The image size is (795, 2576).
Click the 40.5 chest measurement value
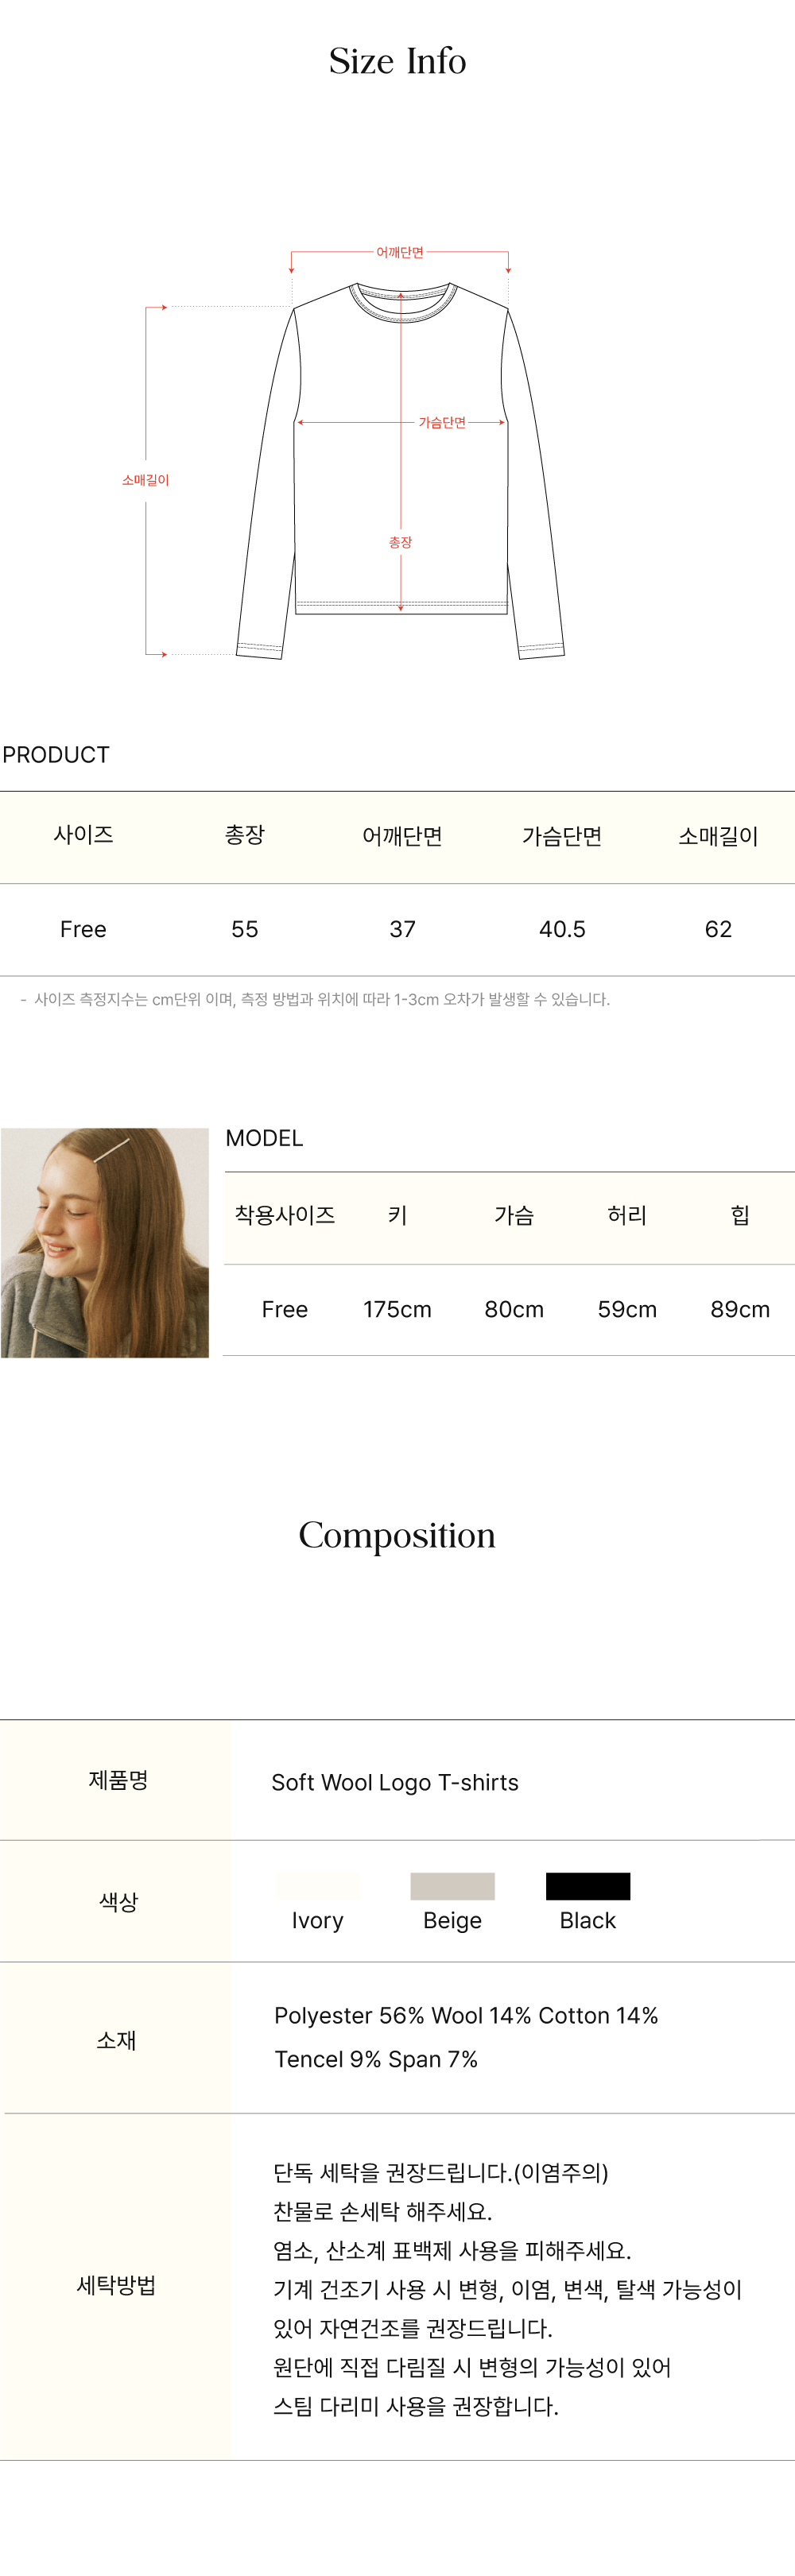562,929
